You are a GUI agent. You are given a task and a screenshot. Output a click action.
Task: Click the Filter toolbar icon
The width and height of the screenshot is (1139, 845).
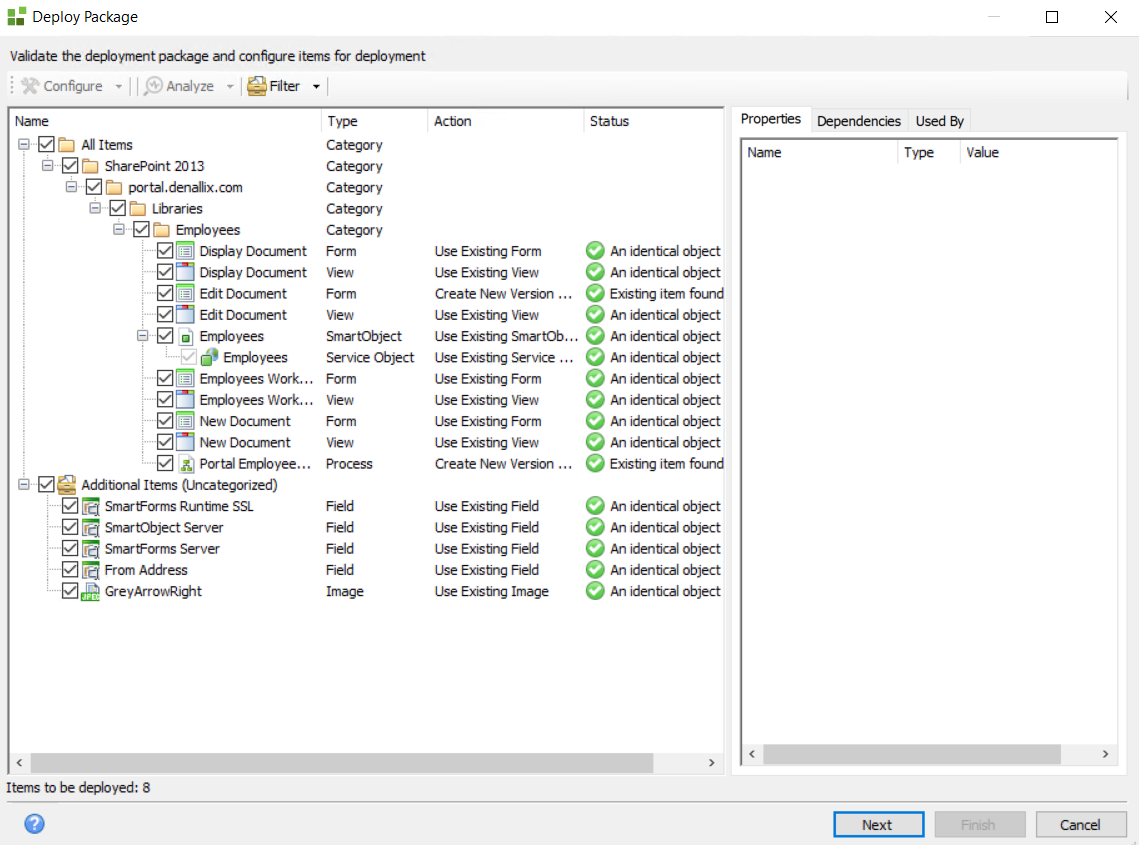(257, 86)
